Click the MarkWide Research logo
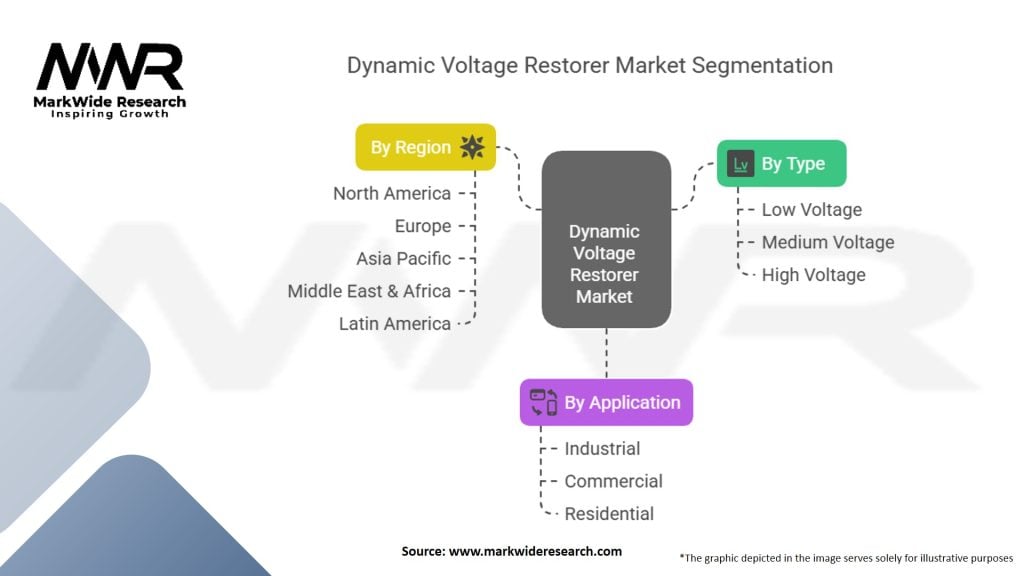Image resolution: width=1024 pixels, height=576 pixels. pyautogui.click(x=110, y=80)
